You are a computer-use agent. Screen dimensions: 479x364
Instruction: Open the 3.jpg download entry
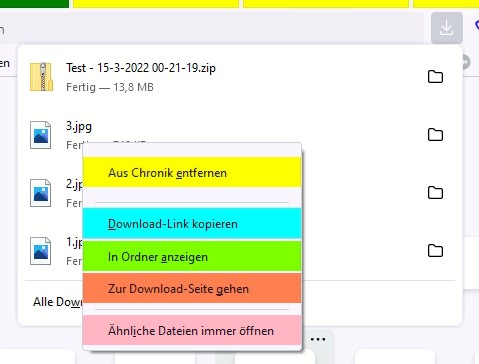tap(79, 126)
